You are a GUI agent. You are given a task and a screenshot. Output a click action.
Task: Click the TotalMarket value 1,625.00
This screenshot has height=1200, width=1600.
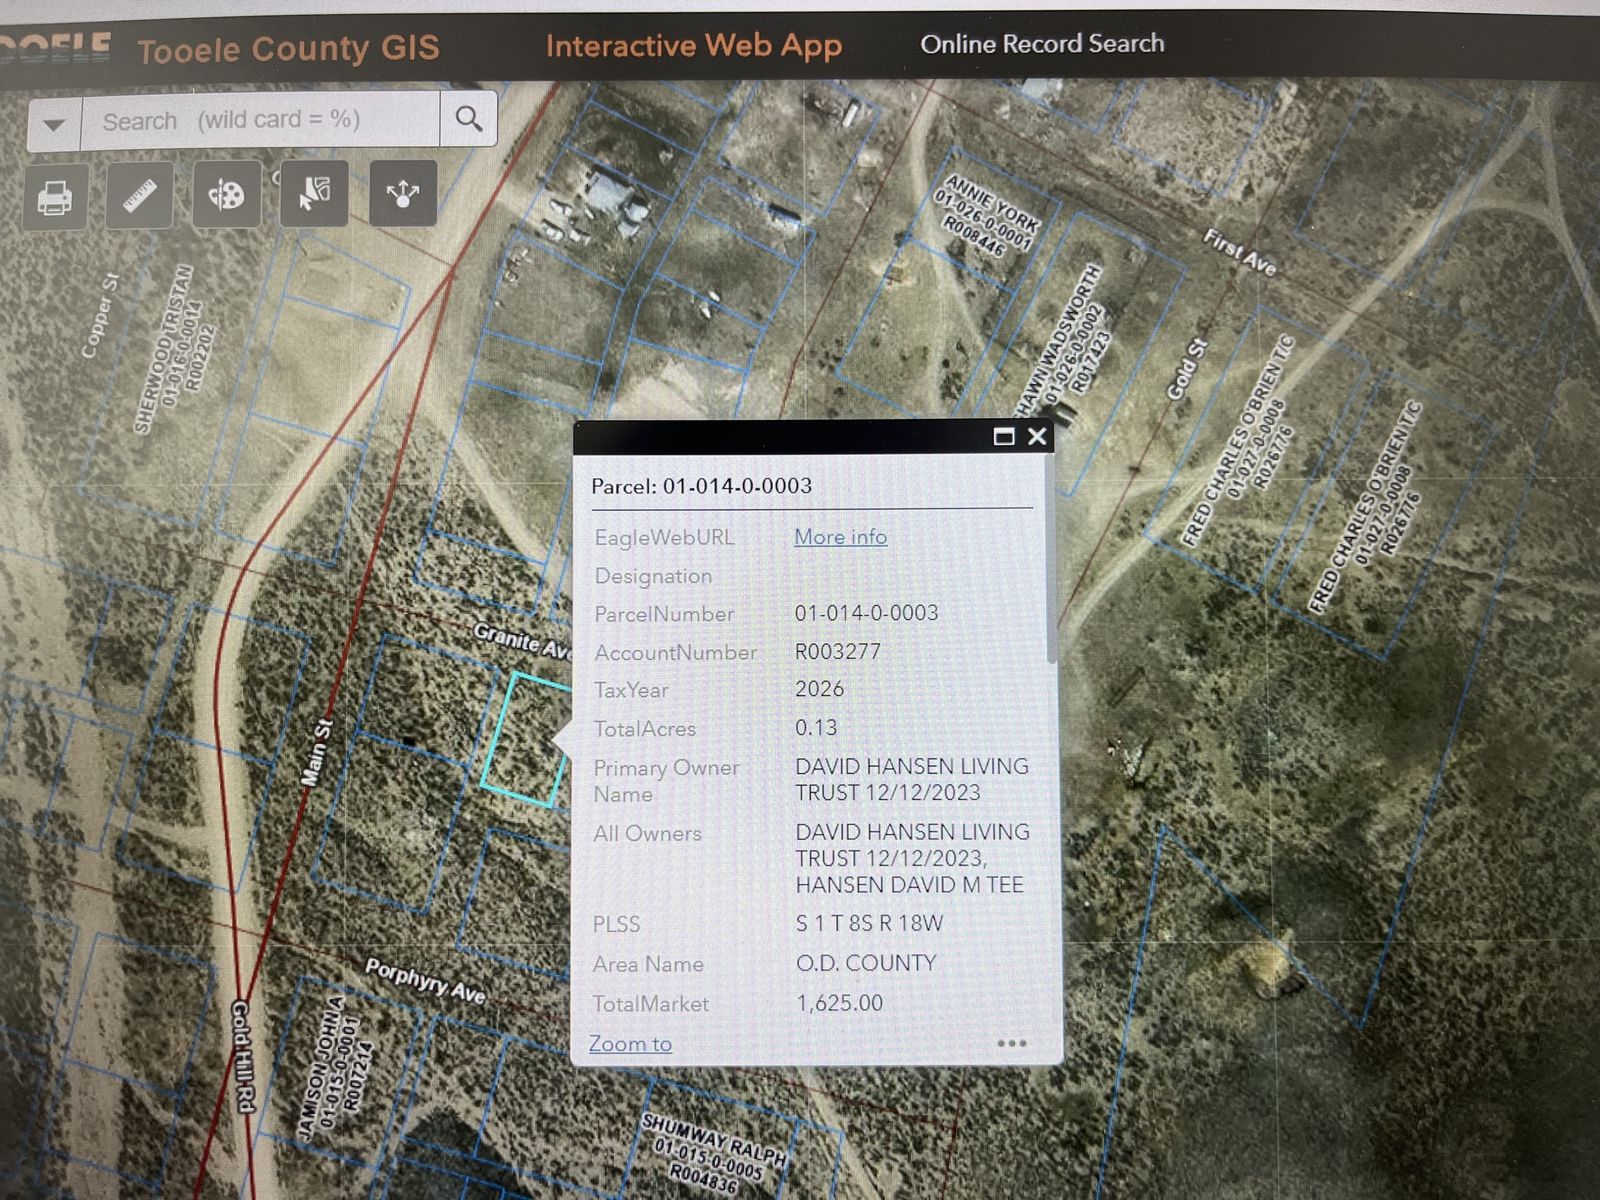coord(839,1003)
